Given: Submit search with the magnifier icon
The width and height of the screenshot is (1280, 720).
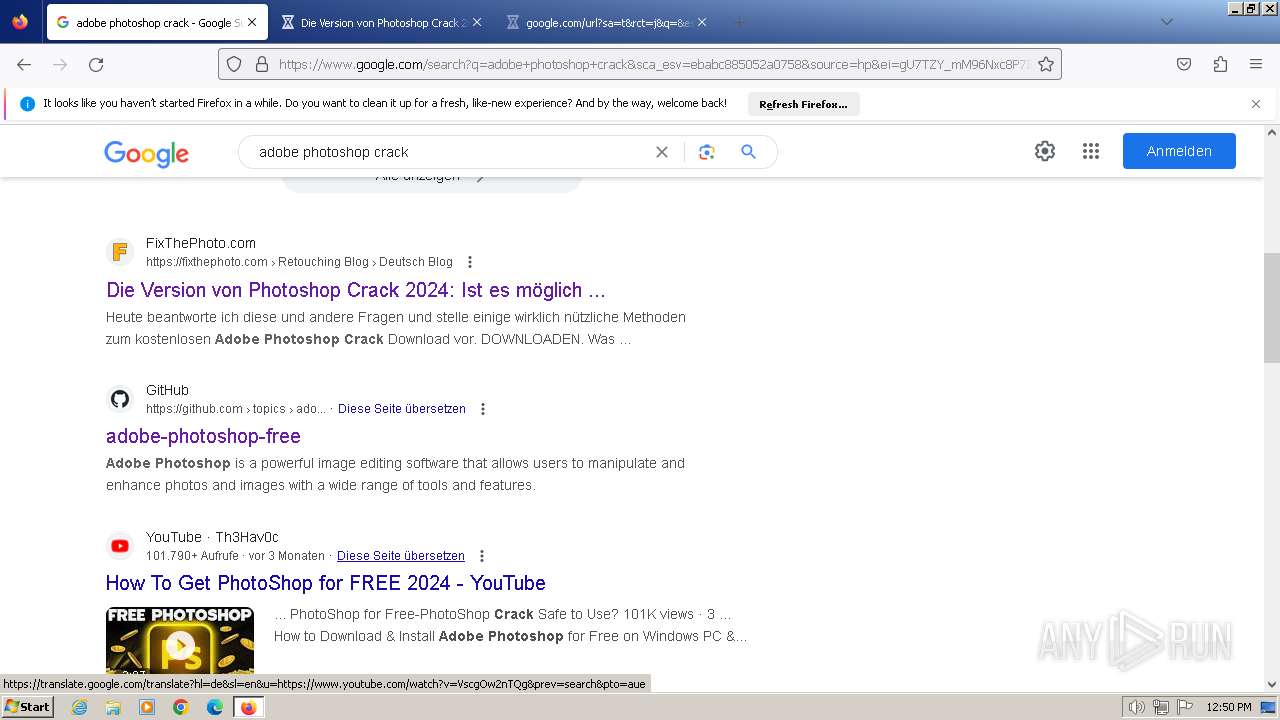Looking at the screenshot, I should coord(748,152).
